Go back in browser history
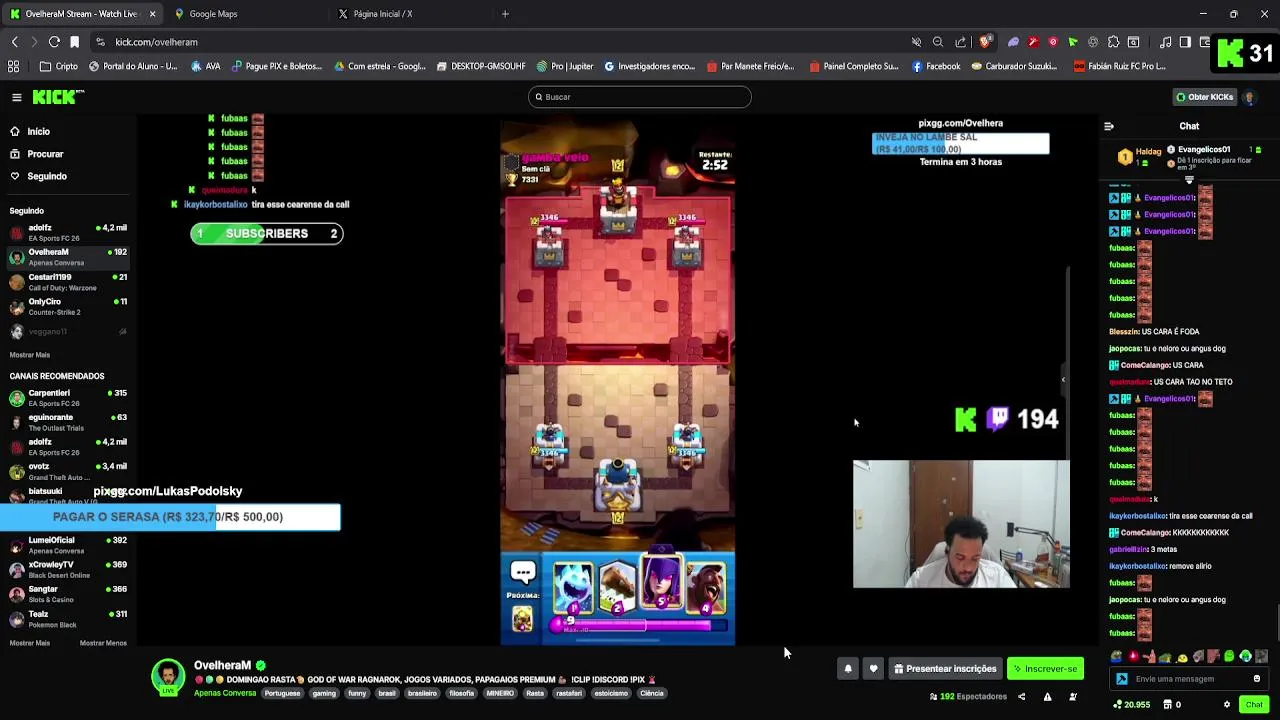 pyautogui.click(x=14, y=42)
